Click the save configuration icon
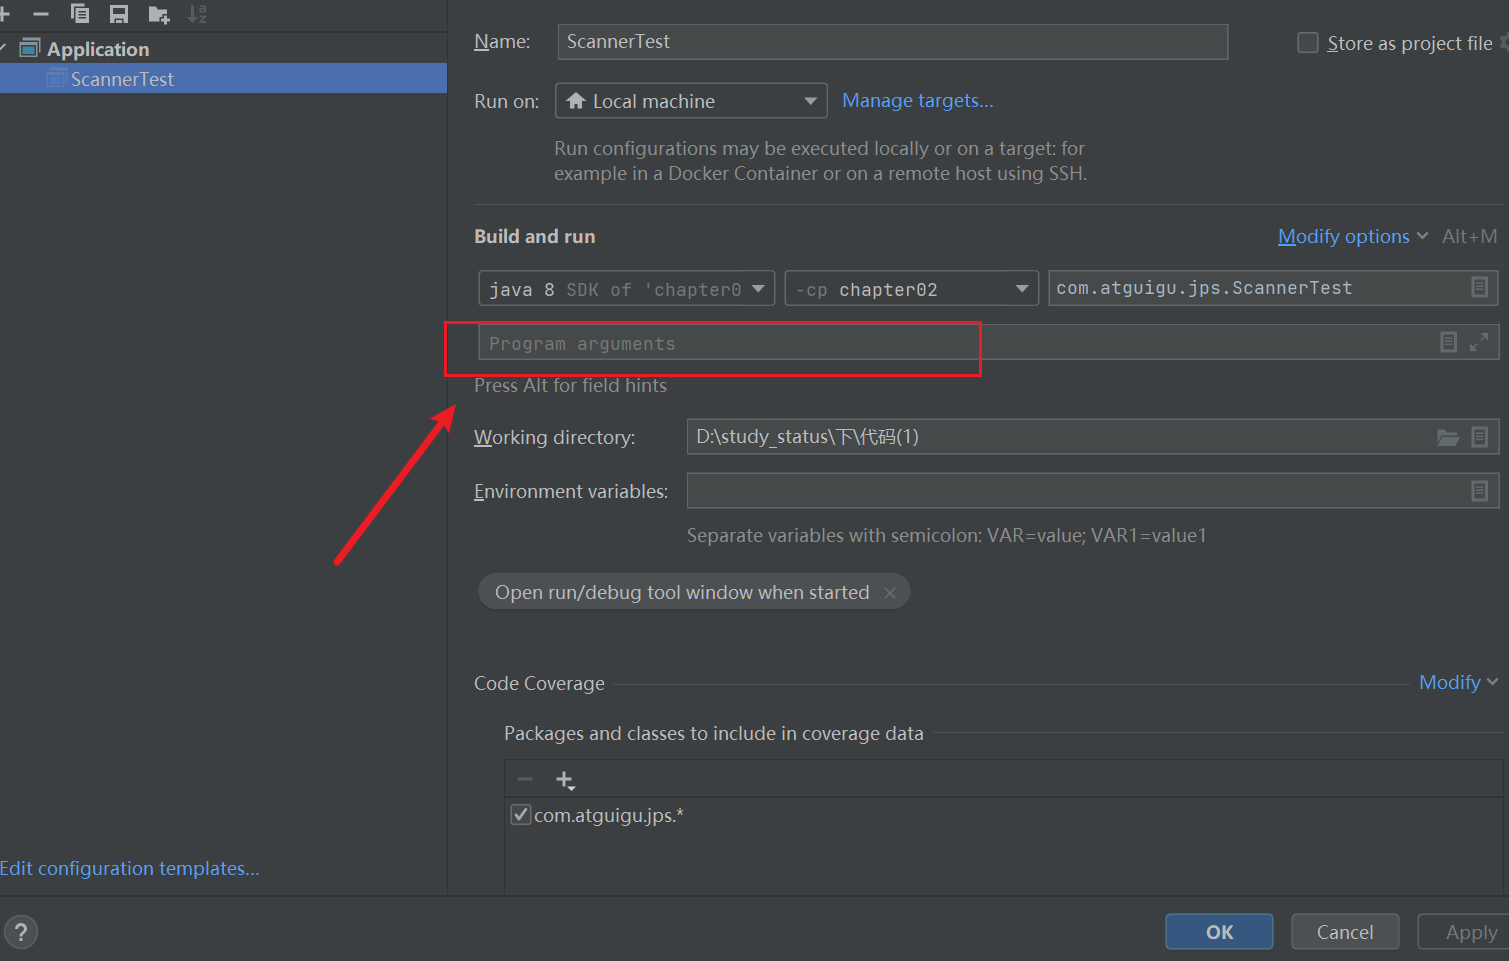The height and width of the screenshot is (961, 1509). 119,14
